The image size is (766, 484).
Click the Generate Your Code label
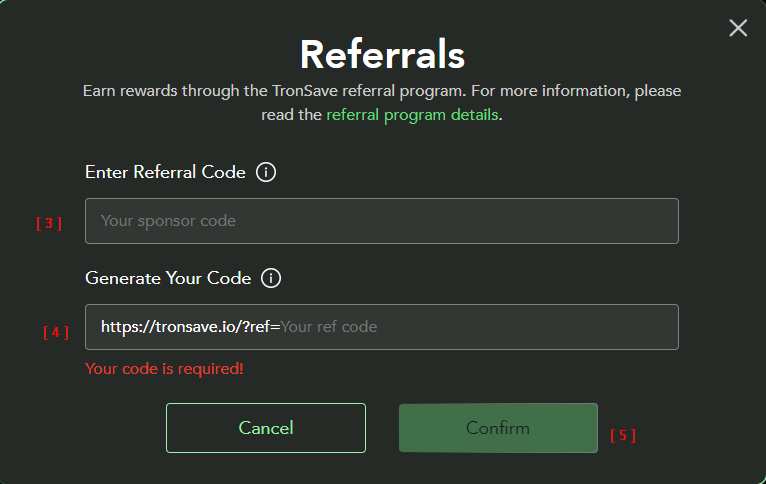coord(168,278)
